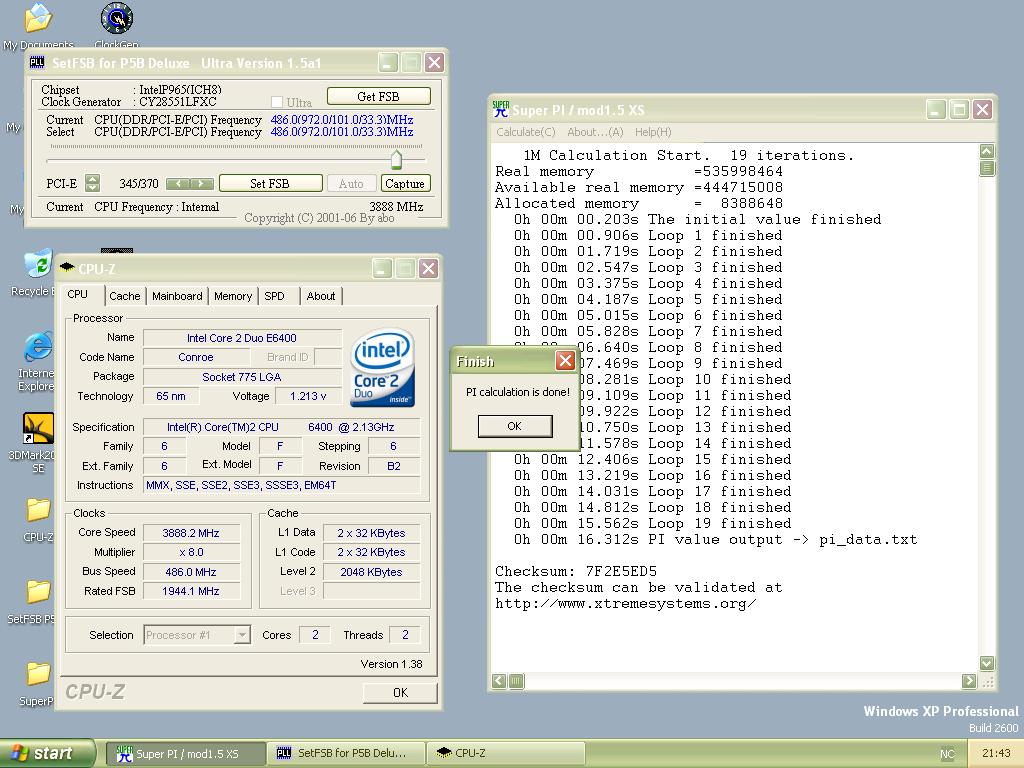The image size is (1024, 768).
Task: Click the Level 2 cache value 2048 KBytes
Action: tap(371, 571)
